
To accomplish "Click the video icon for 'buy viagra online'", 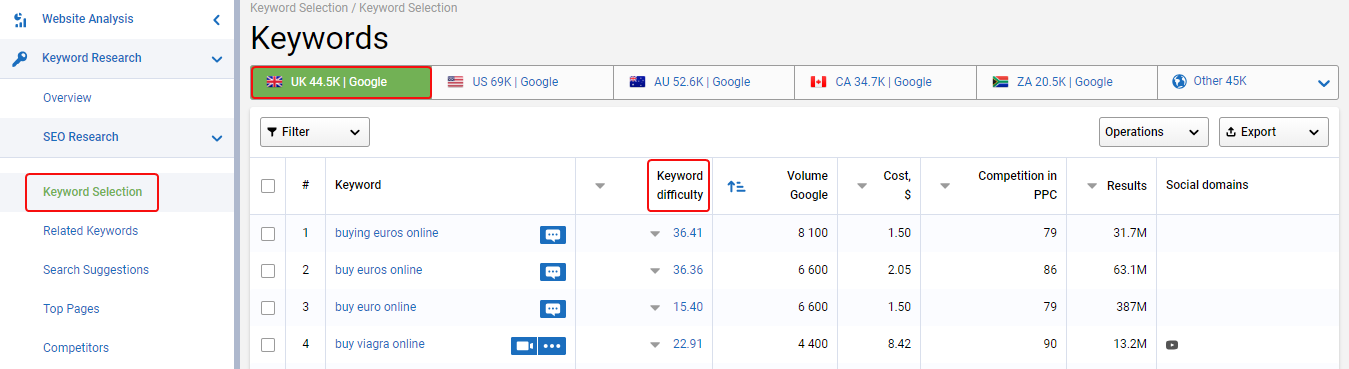I will click(x=524, y=345).
